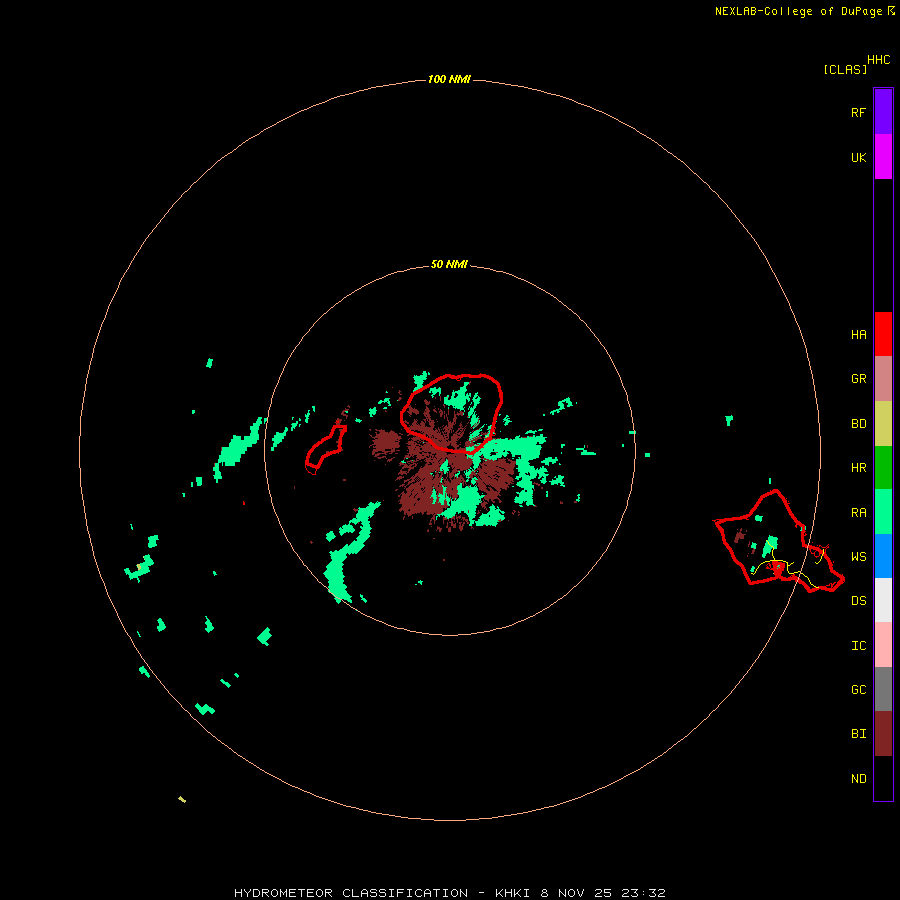Click the HHC product code text
Viewport: 900px width, 900px height.
point(878,60)
